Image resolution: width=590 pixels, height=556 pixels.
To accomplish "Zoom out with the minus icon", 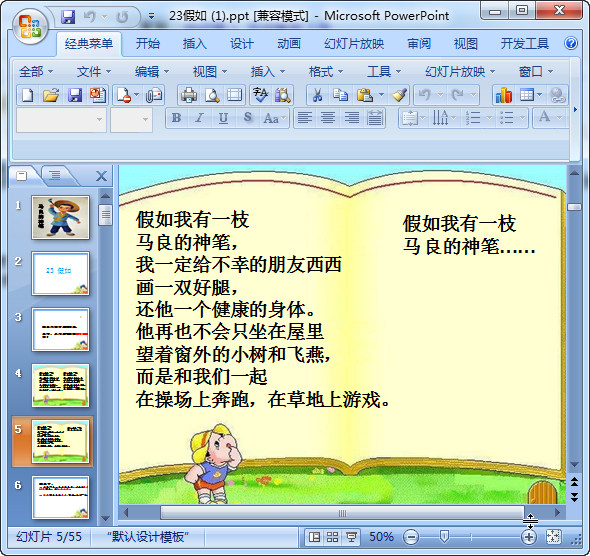I will [x=411, y=537].
